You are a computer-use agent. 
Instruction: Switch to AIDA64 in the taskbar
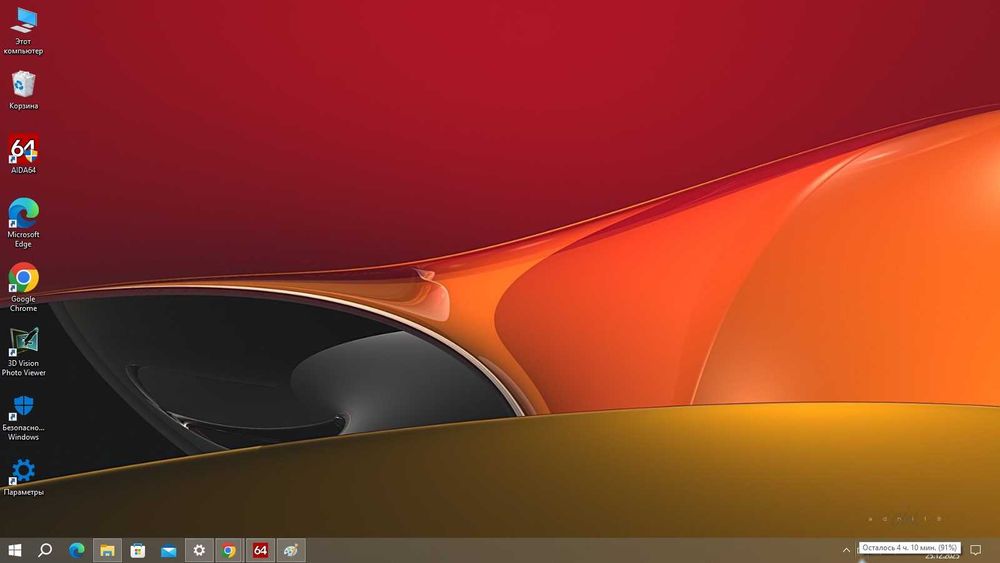[260, 550]
